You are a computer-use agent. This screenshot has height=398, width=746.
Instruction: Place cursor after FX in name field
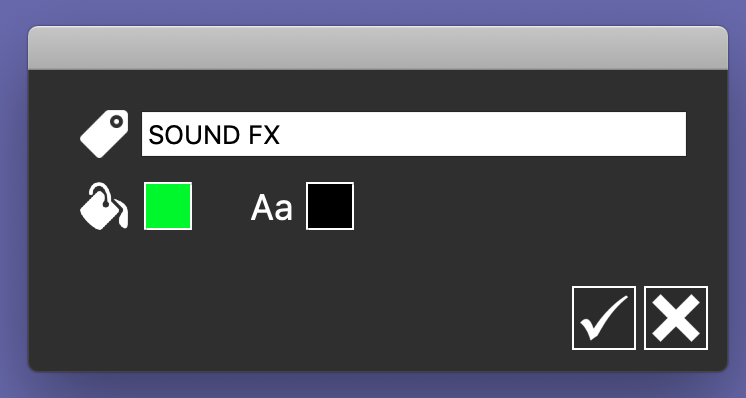coord(281,135)
